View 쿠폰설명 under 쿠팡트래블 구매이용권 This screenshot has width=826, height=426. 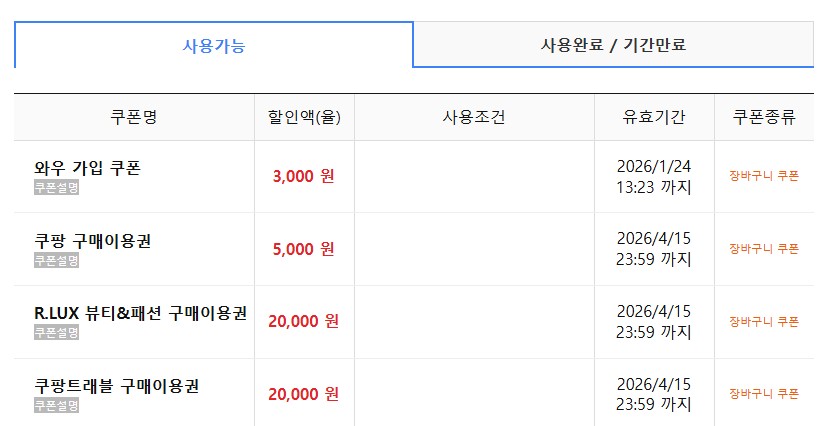[56, 405]
